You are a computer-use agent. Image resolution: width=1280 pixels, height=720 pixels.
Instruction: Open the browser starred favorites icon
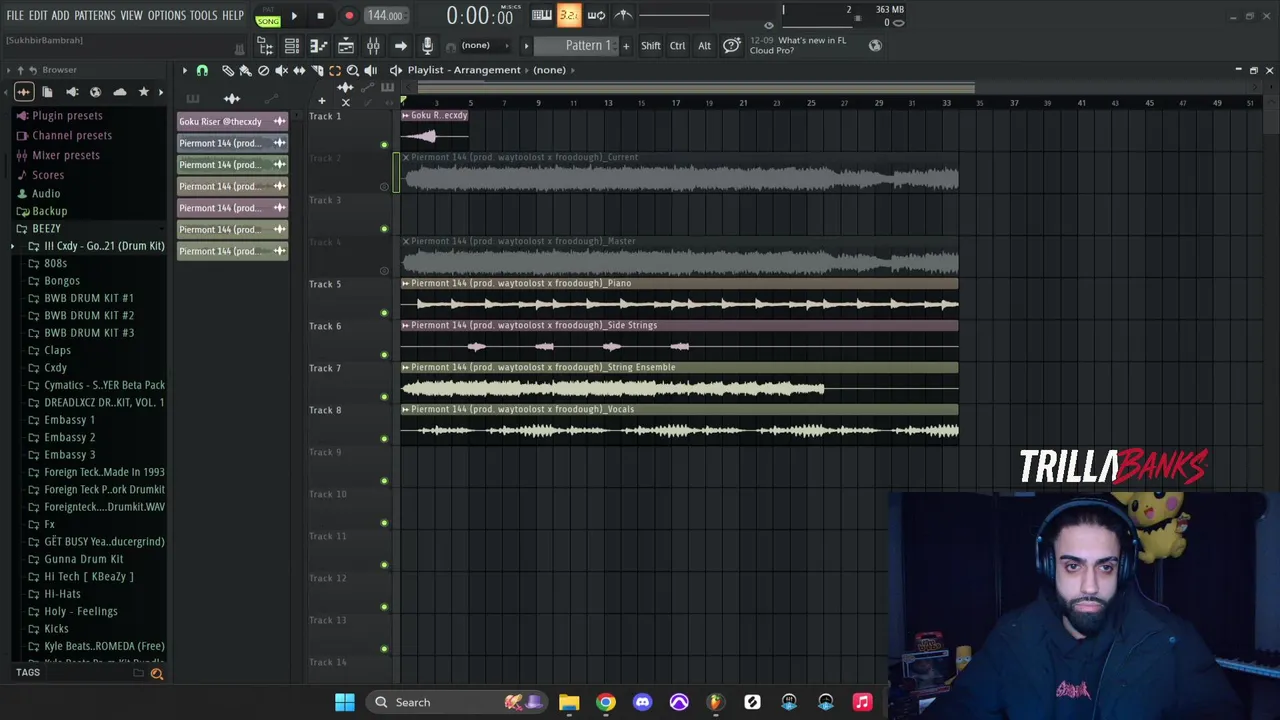143,92
